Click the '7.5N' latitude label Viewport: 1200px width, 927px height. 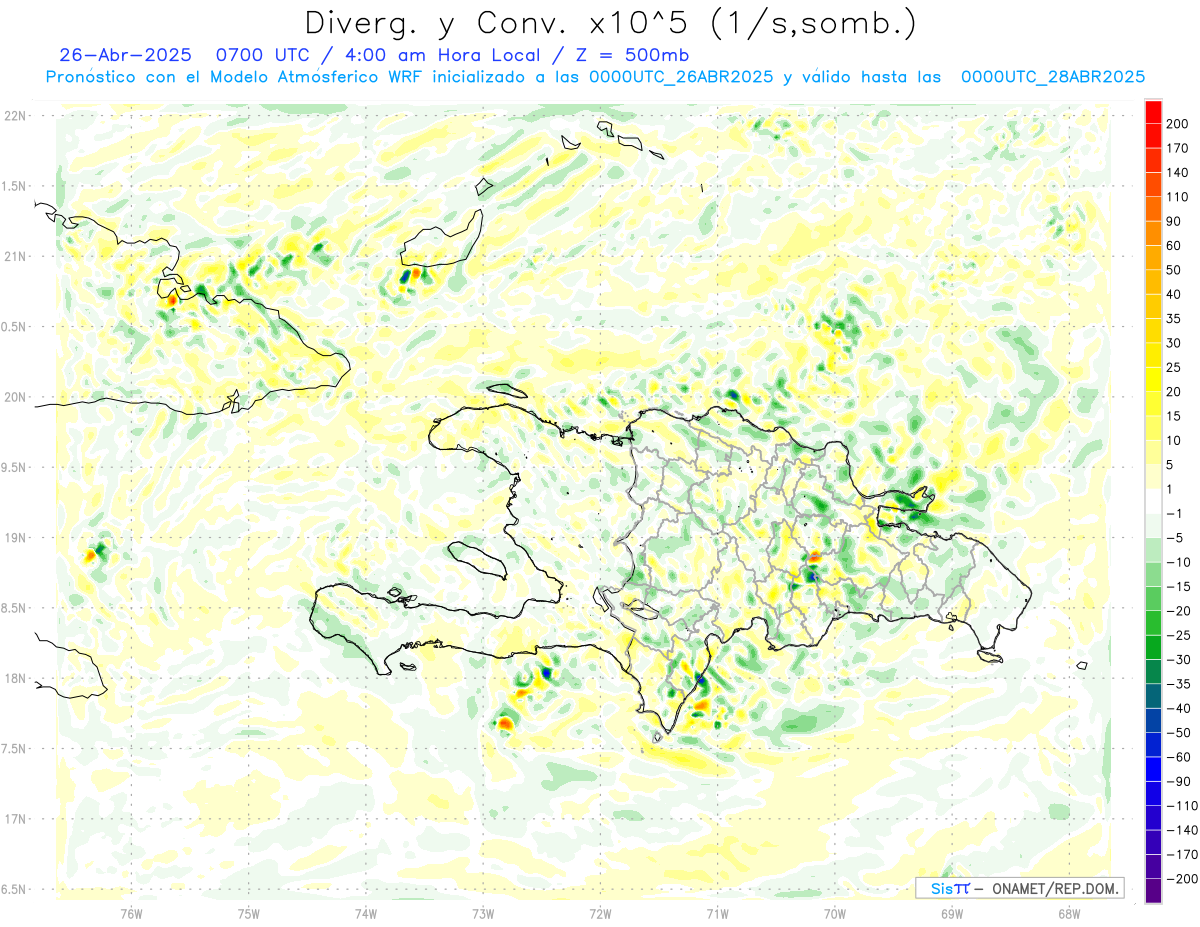pyautogui.click(x=13, y=749)
